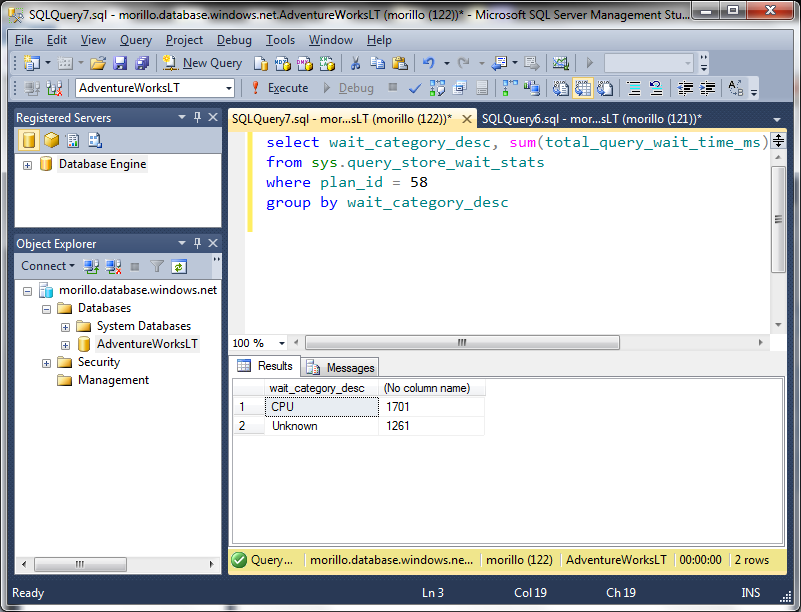Viewport: 801px width, 612px height.
Task: Click Display Estimated Execution Plan icon
Action: (x=437, y=88)
